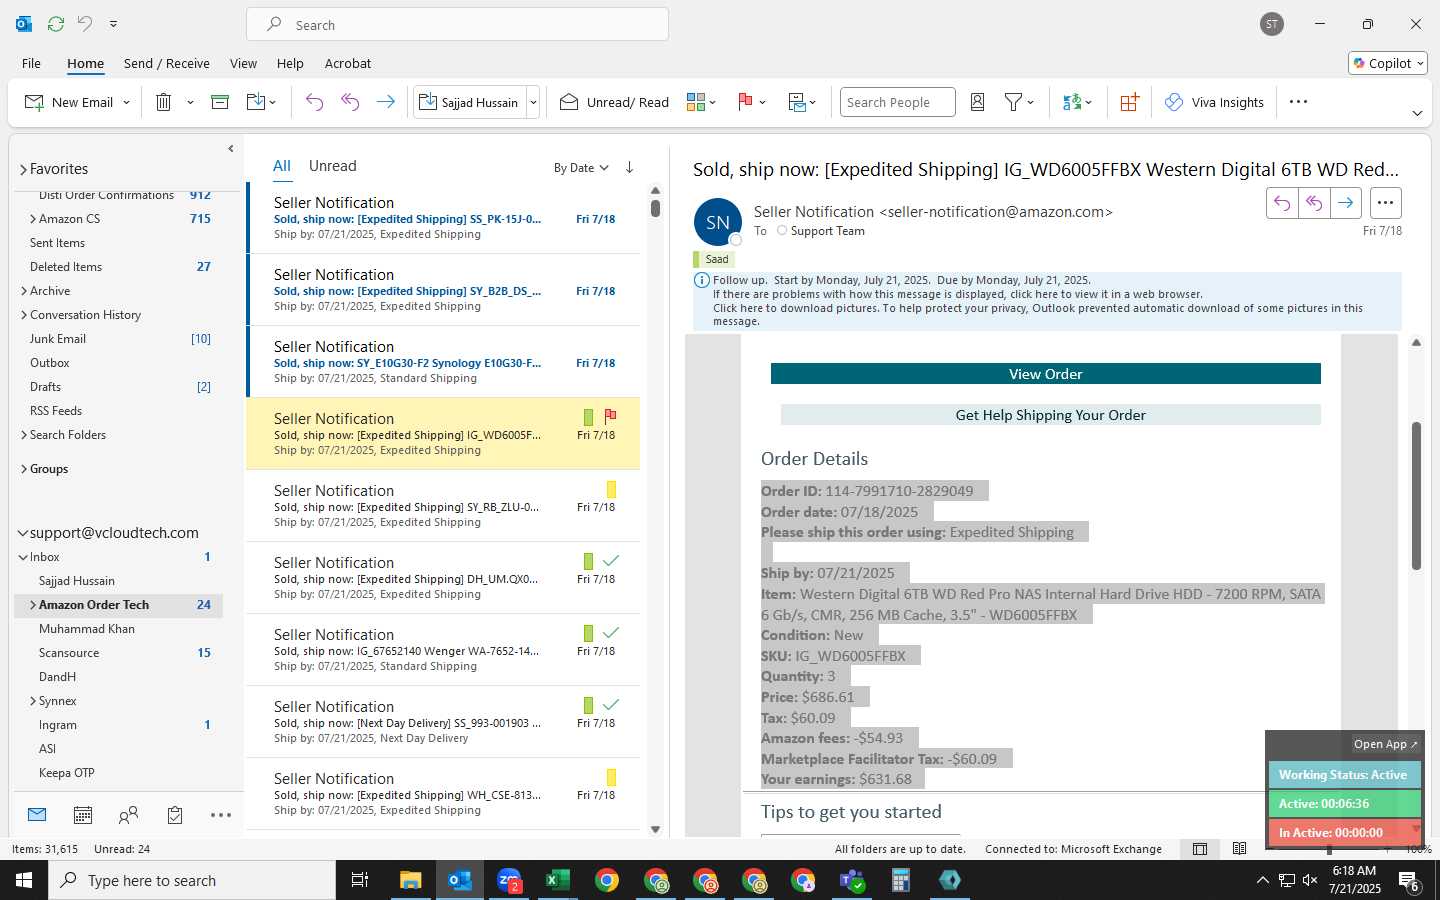
Task: Open the File menu
Action: (31, 63)
